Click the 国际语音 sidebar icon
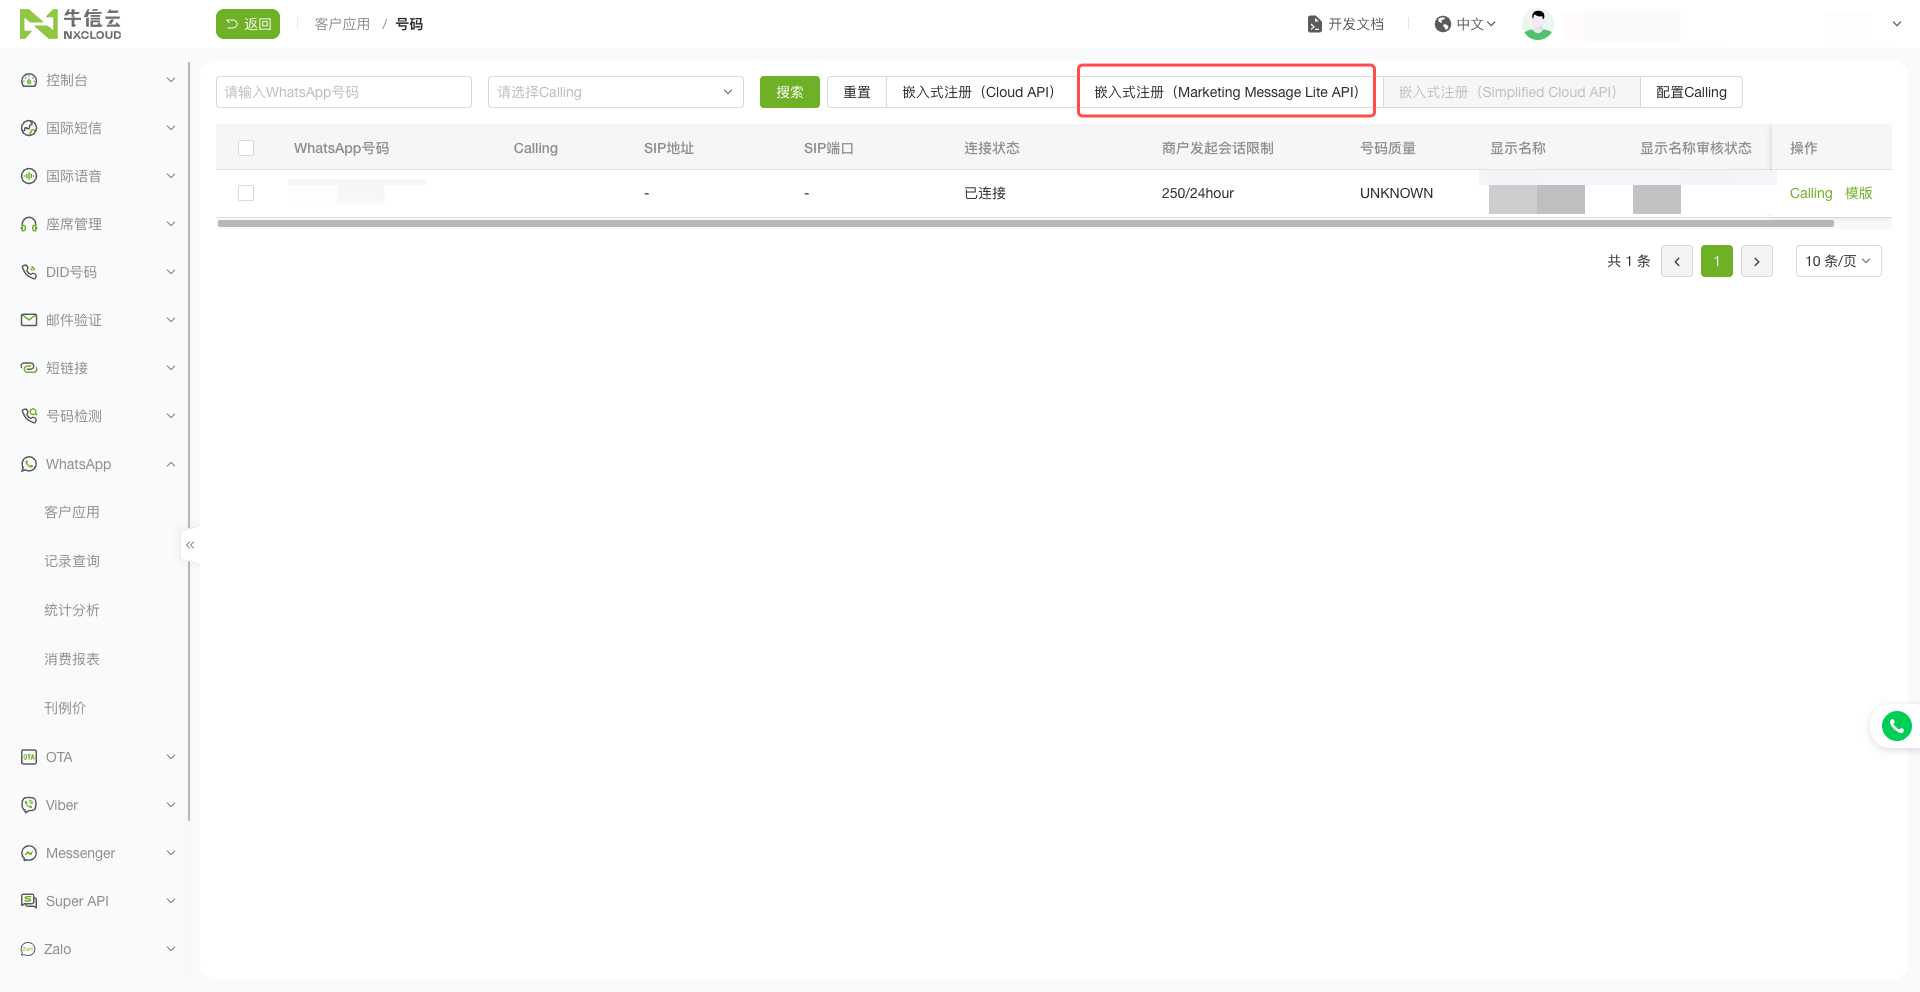Image resolution: width=1920 pixels, height=992 pixels. pyautogui.click(x=29, y=176)
